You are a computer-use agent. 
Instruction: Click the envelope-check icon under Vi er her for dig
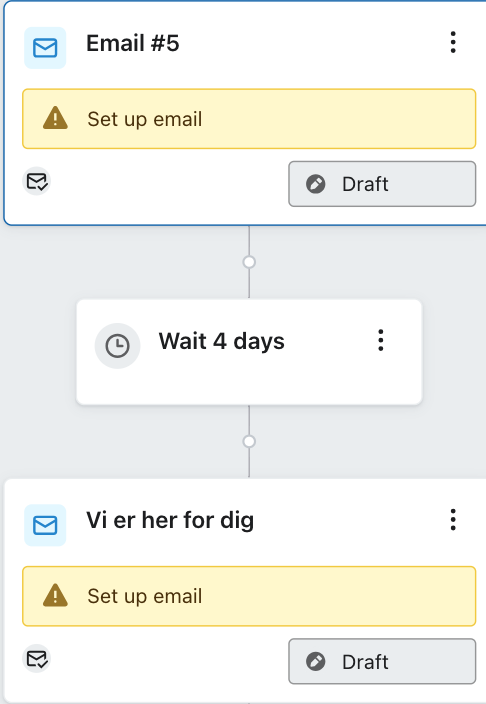pyautogui.click(x=36, y=659)
